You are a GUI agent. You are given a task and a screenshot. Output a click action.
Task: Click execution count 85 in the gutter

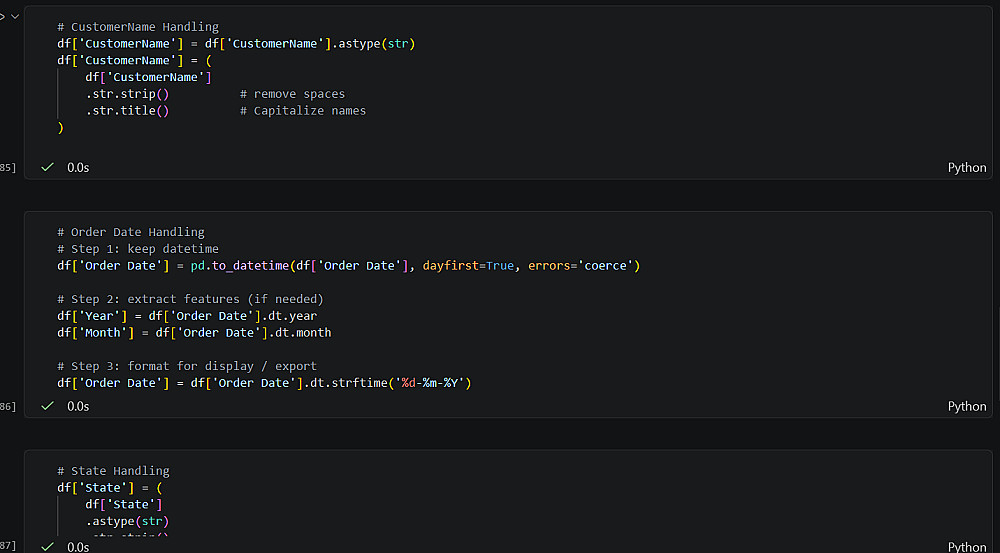(x=8, y=168)
